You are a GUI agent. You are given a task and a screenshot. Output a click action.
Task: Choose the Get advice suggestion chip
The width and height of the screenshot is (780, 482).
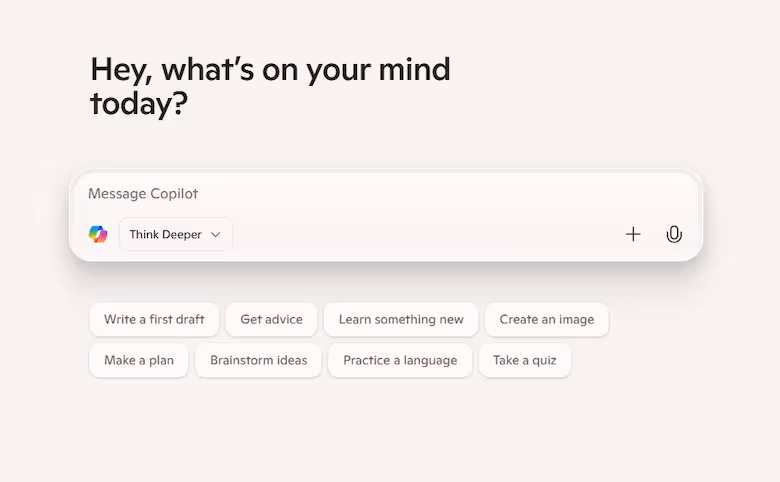click(271, 319)
